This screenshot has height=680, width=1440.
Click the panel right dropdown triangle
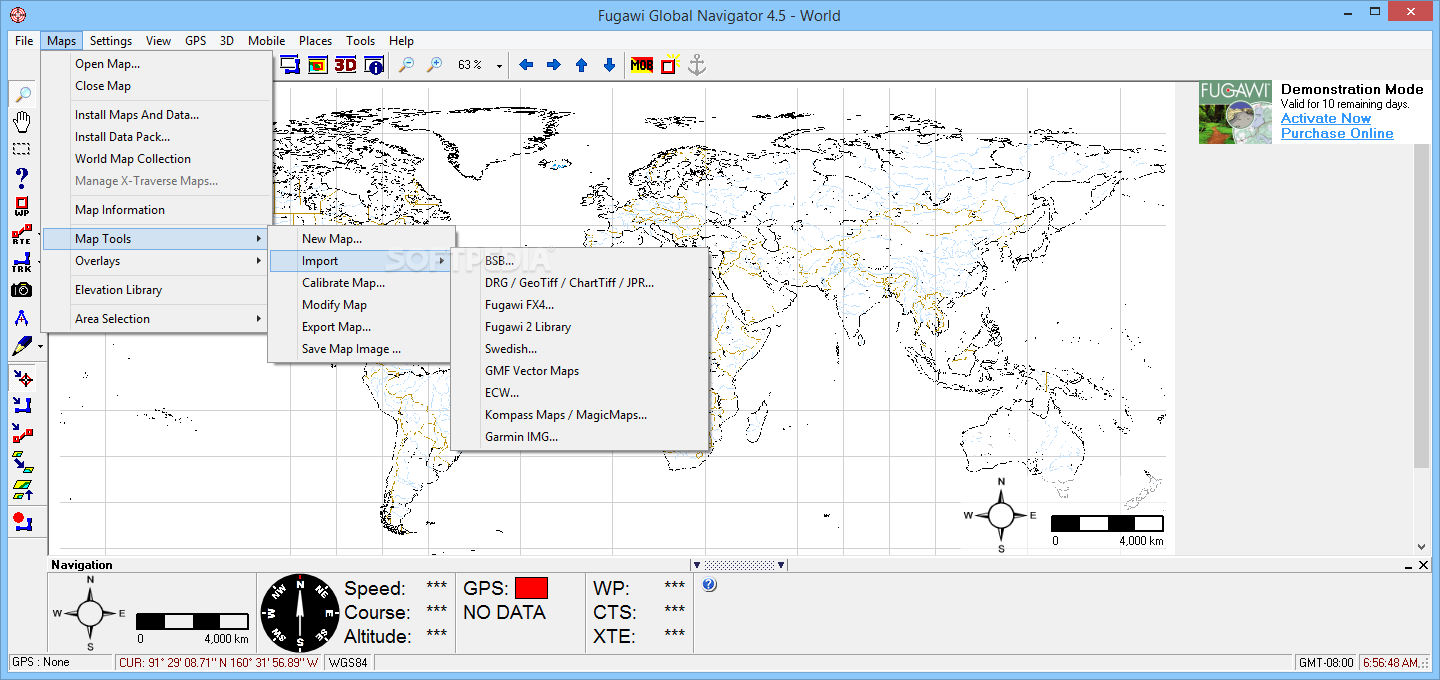[x=781, y=565]
